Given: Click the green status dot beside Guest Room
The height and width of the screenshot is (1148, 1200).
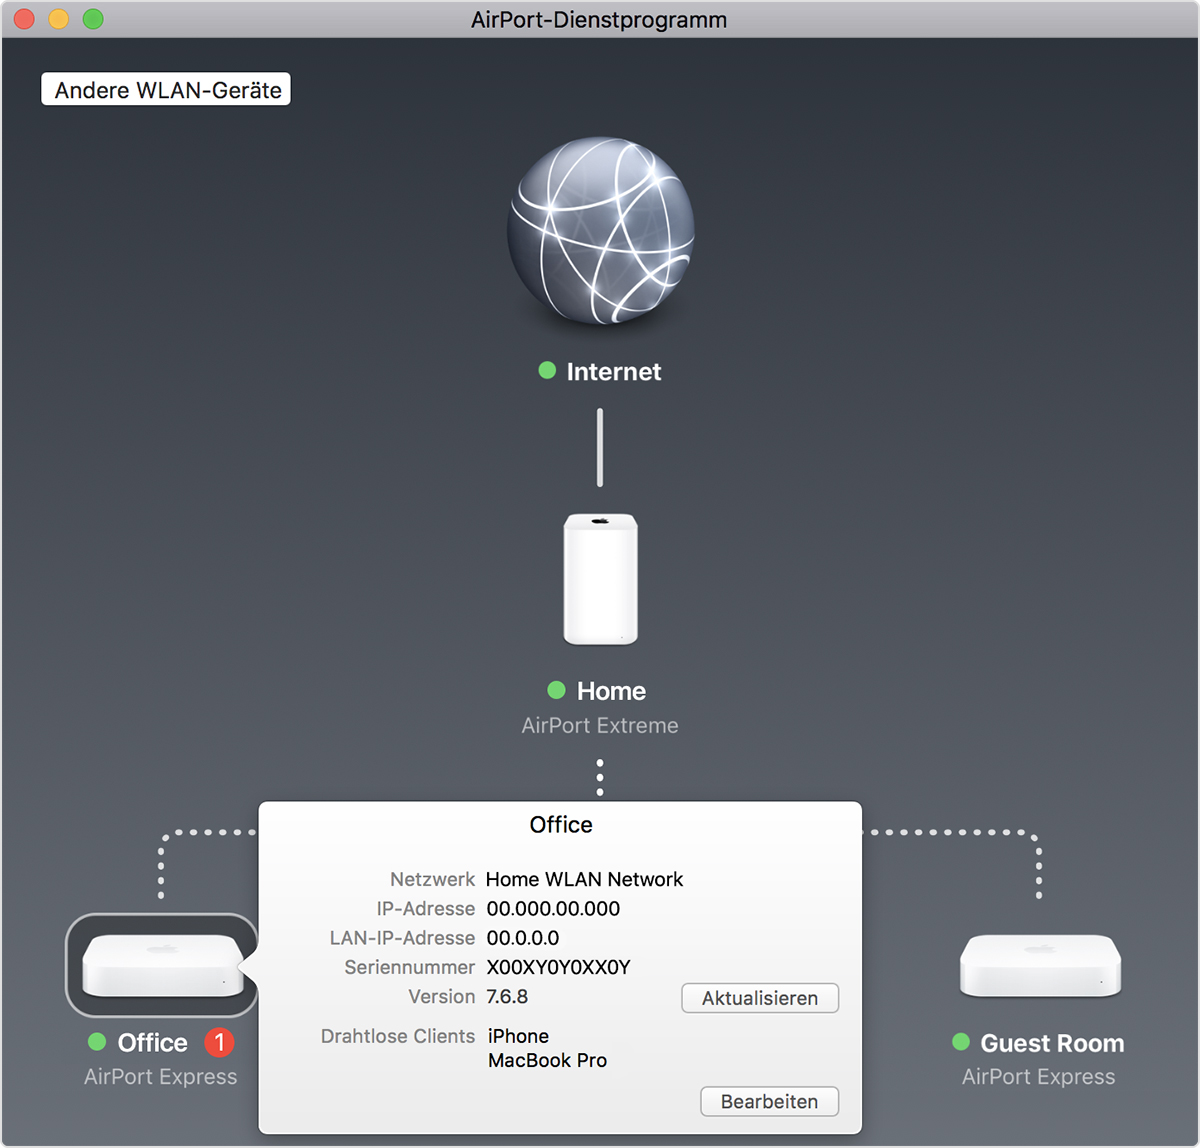Looking at the screenshot, I should [961, 1042].
